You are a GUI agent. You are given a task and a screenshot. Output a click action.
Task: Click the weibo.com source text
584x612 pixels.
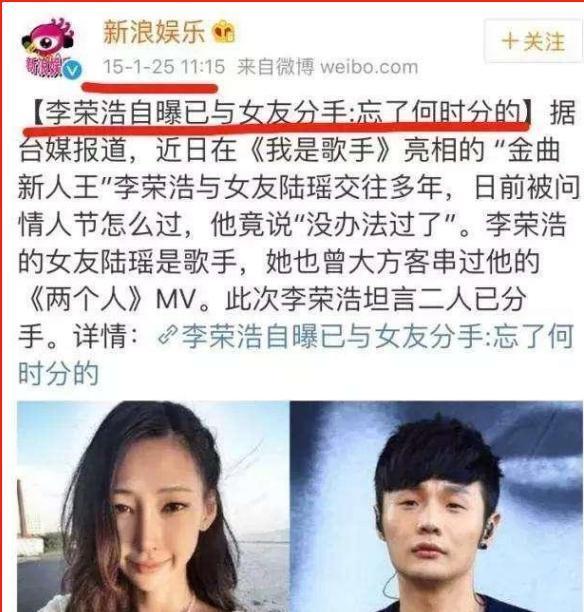[369, 67]
